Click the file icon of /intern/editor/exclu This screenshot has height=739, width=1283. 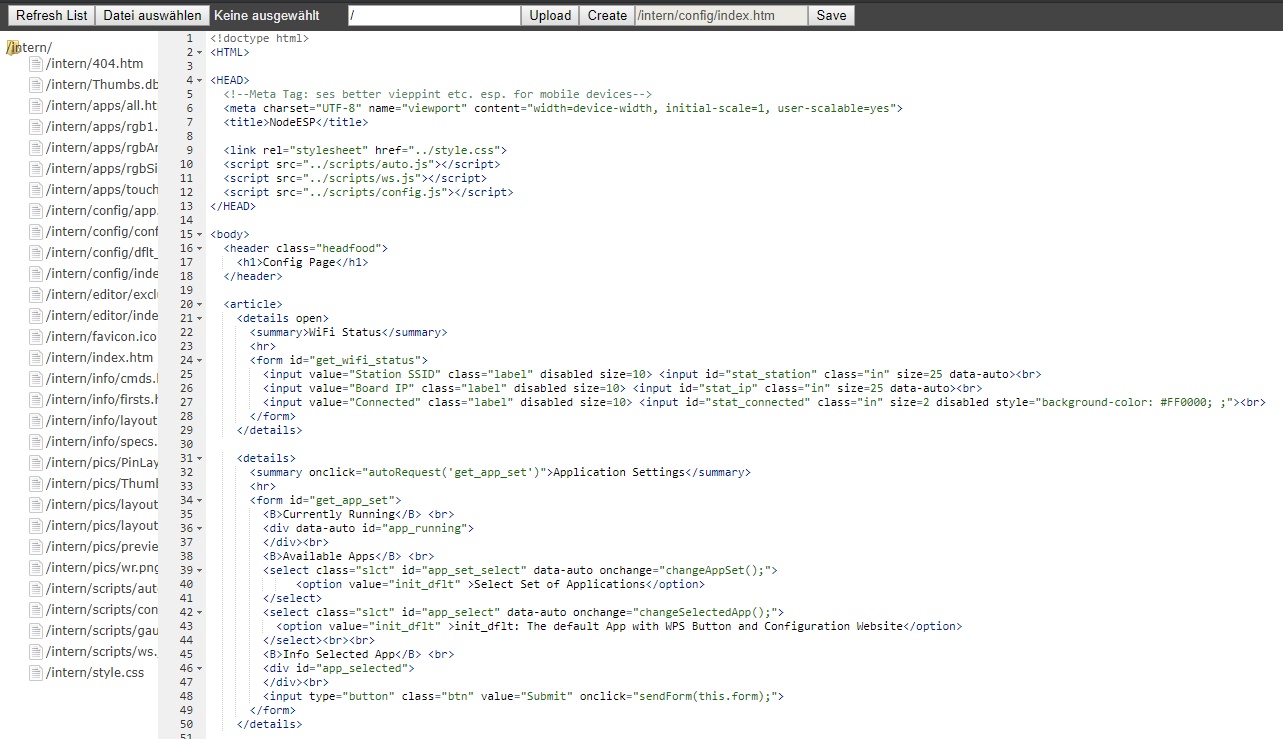tap(36, 295)
